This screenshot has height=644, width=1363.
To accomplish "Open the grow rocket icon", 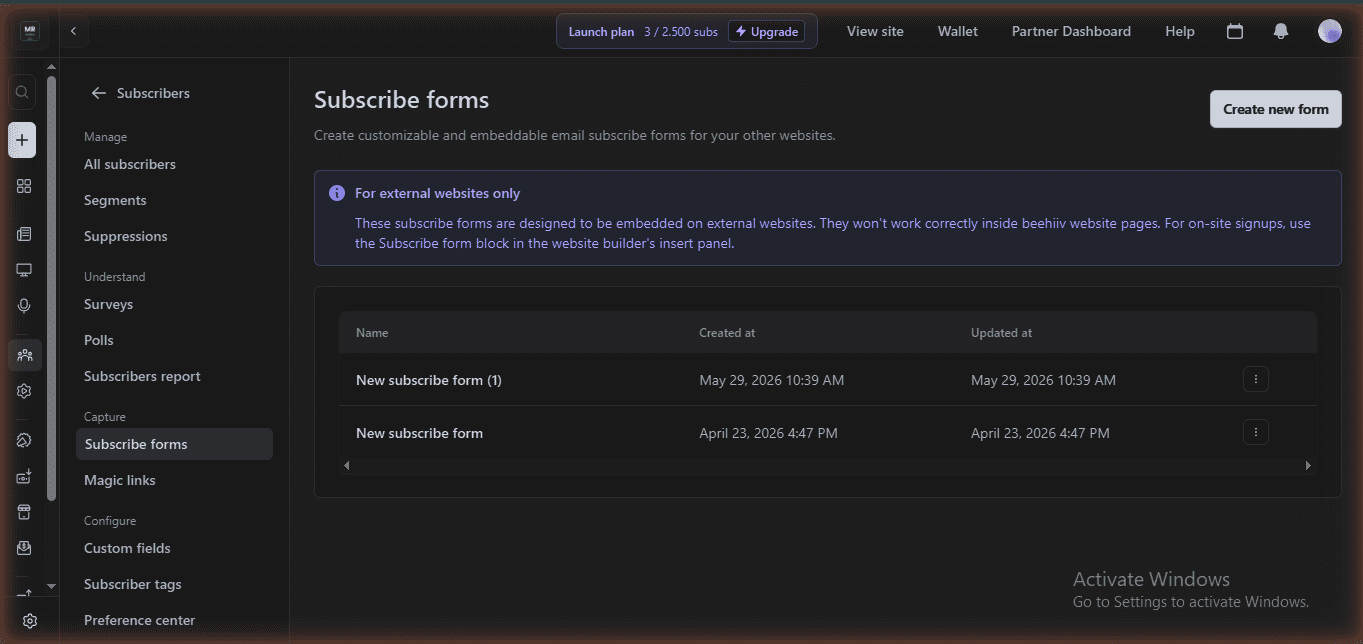I will pos(24,440).
